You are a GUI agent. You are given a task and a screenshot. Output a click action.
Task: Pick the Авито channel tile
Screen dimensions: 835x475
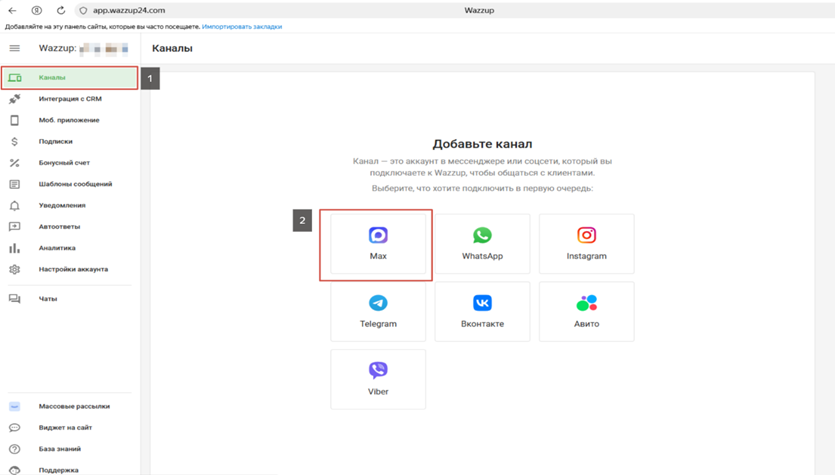point(586,311)
